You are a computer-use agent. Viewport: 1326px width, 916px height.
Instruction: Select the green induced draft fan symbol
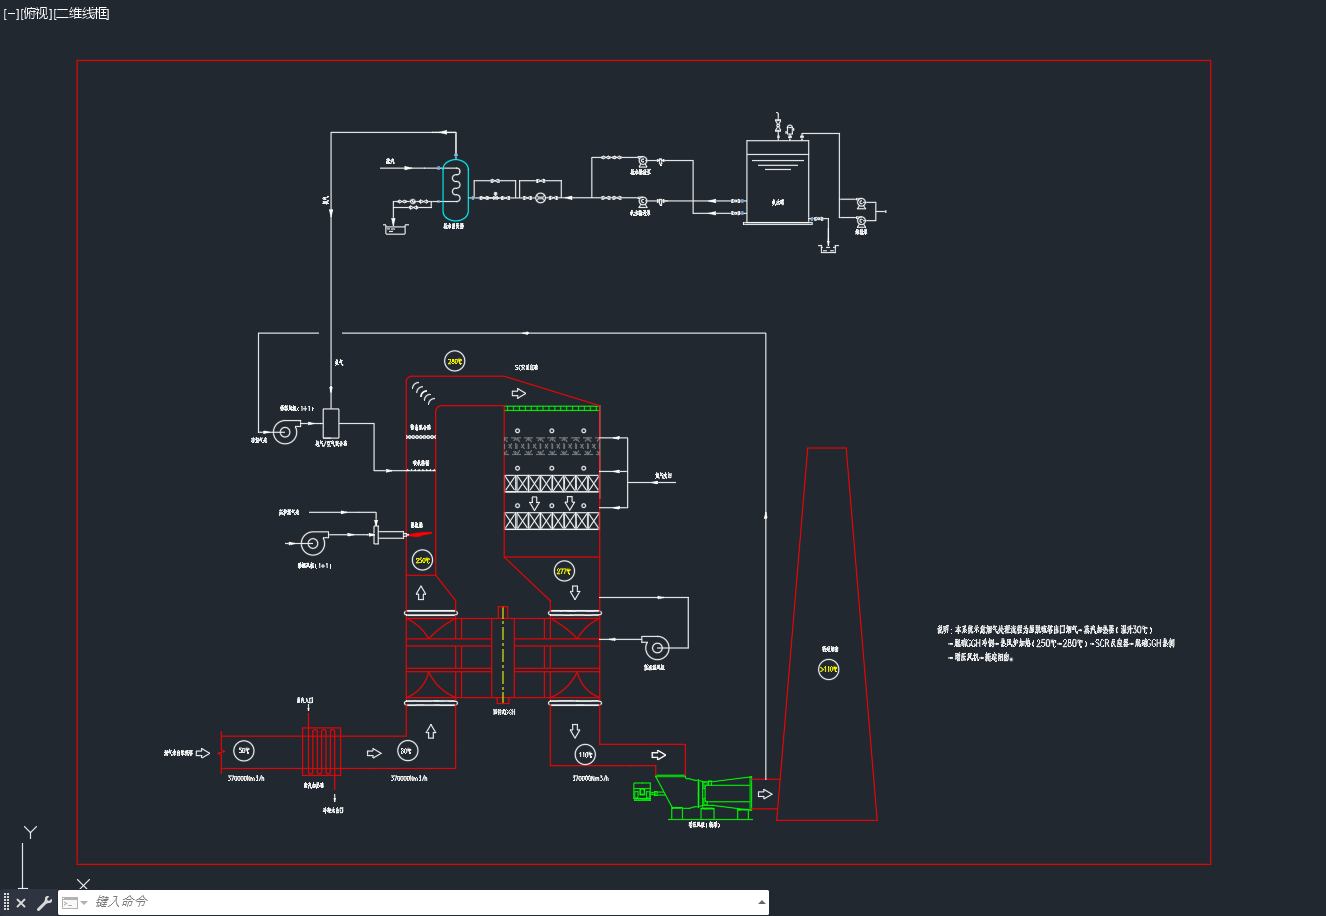[693, 795]
